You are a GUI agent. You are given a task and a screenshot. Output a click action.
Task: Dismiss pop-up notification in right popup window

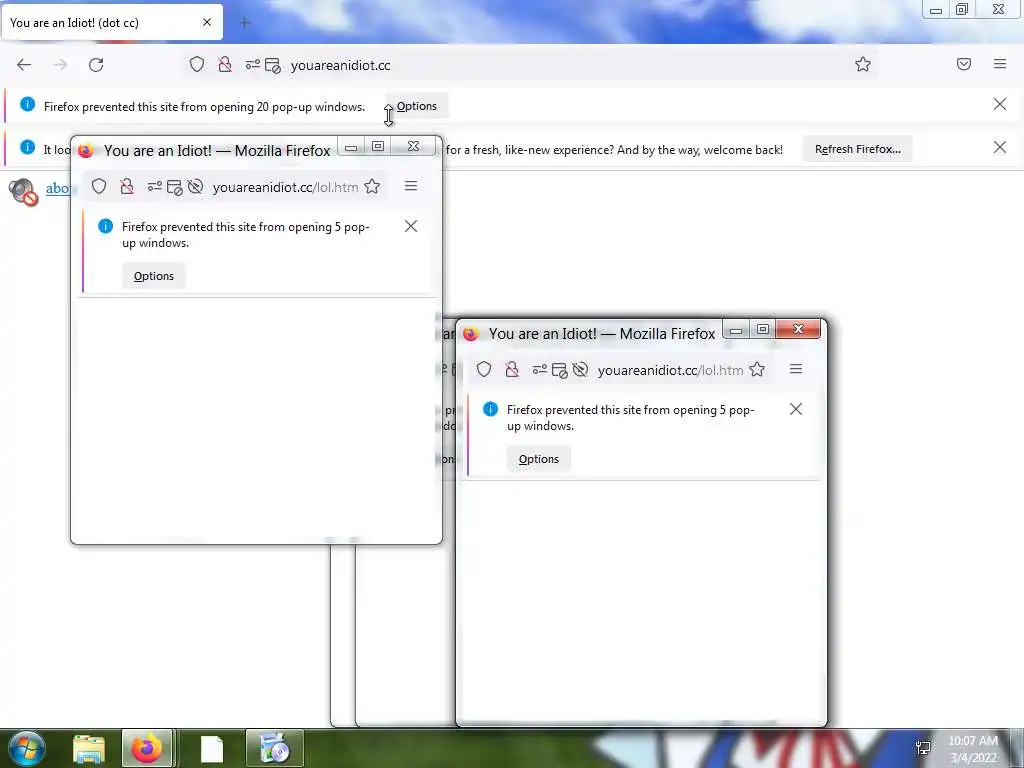795,409
